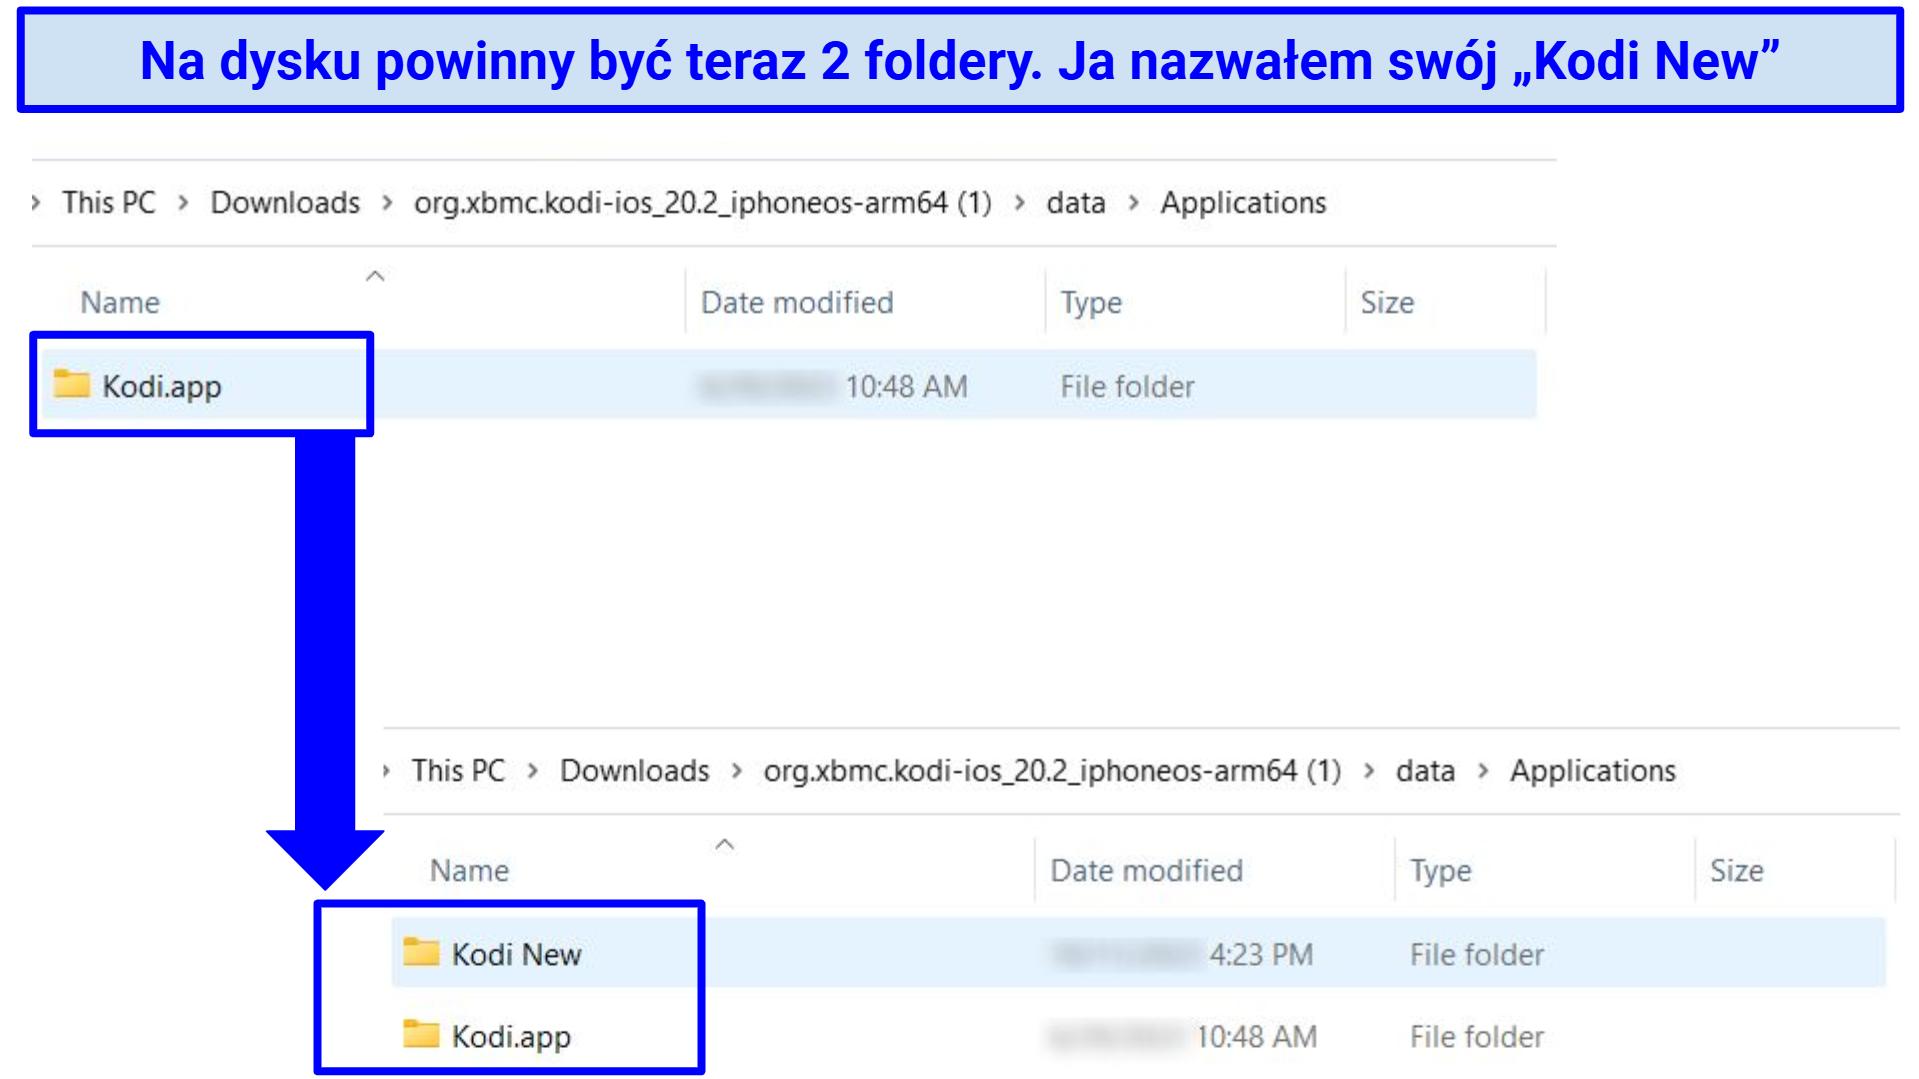Open This PC in lower breadcrumb
The image size is (1919, 1079).
coord(459,771)
